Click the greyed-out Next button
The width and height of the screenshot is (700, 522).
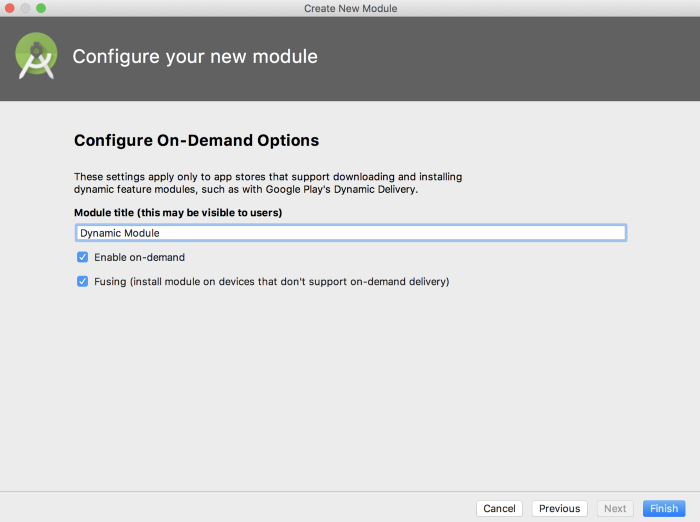[x=615, y=508]
